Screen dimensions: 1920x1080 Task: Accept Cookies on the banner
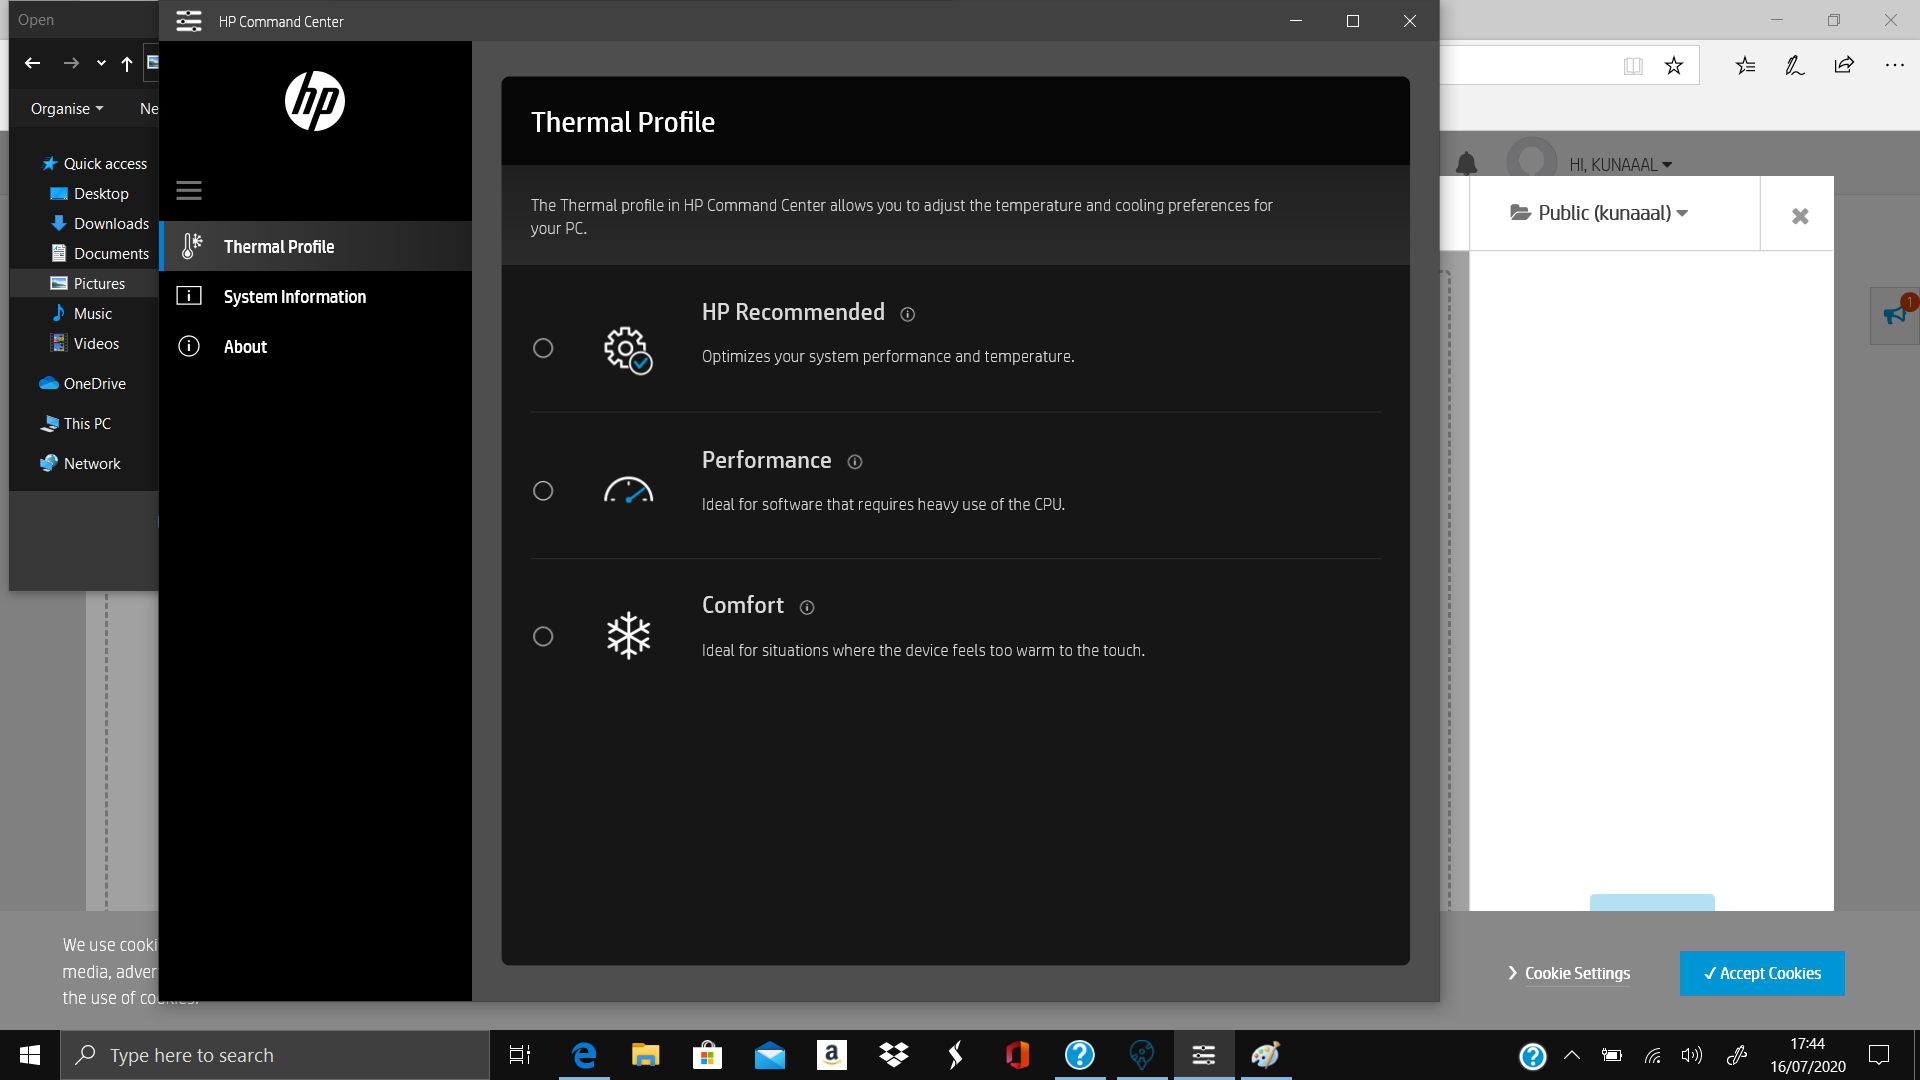(x=1761, y=973)
